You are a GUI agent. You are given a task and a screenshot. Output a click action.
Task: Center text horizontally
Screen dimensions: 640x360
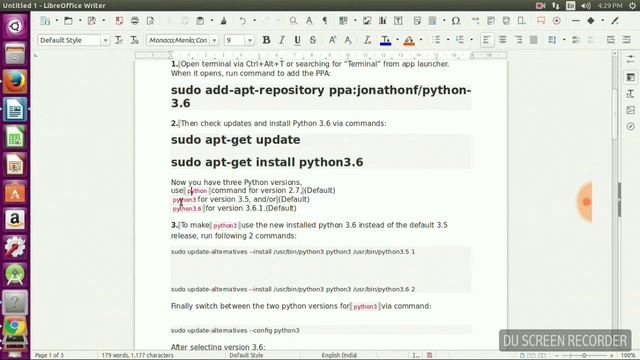point(502,40)
